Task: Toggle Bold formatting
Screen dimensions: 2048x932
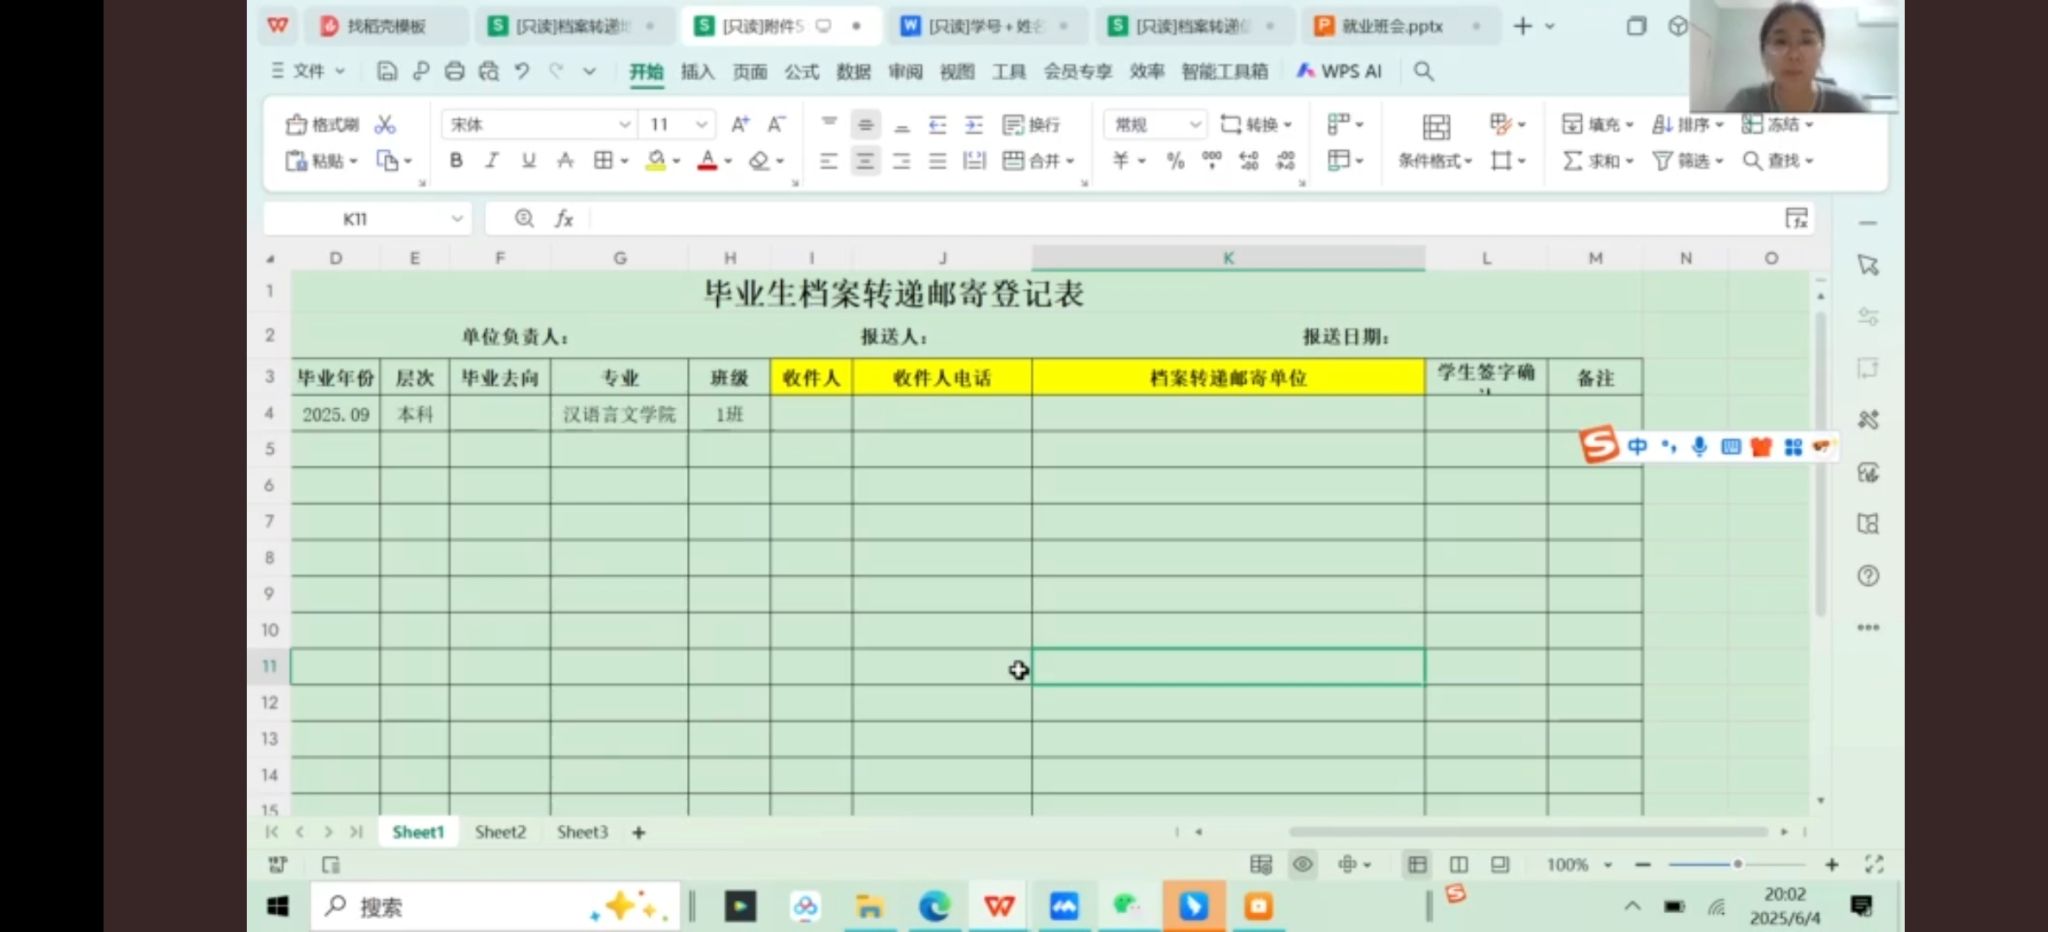Action: point(456,161)
